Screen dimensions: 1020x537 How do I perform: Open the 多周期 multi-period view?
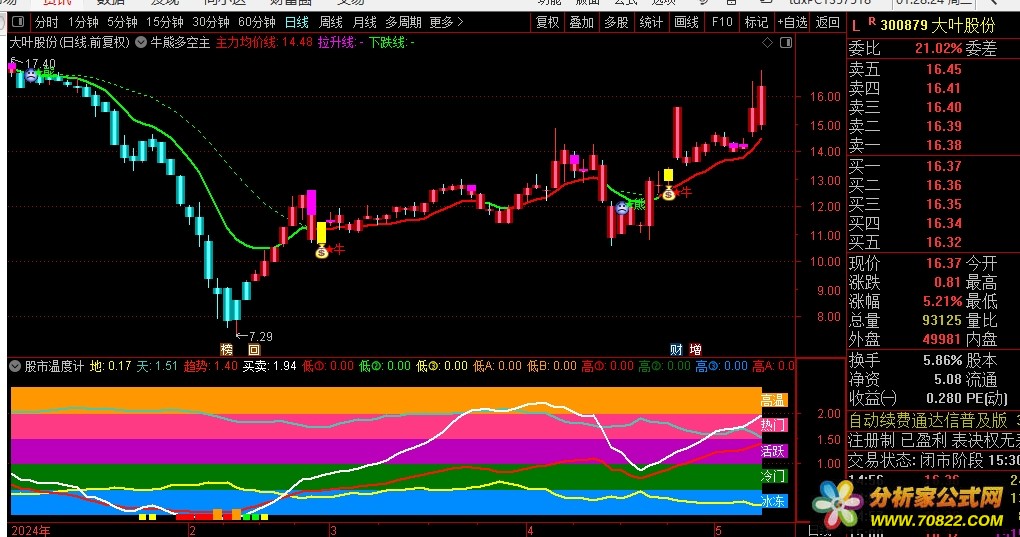click(403, 22)
